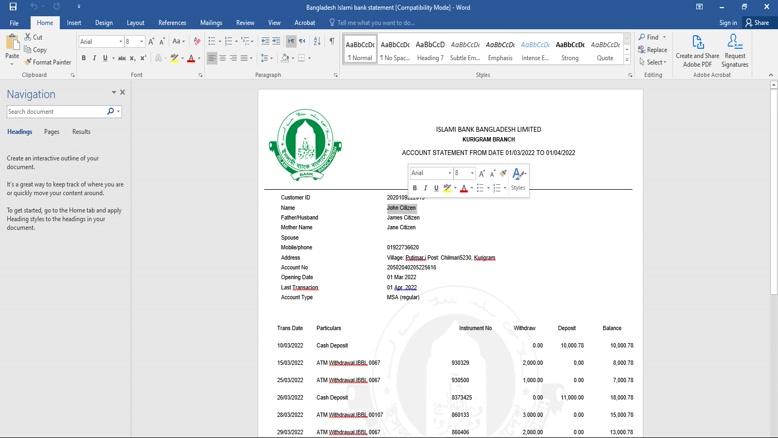The width and height of the screenshot is (778, 438).
Task: Click the Sign in link
Action: click(x=728, y=22)
